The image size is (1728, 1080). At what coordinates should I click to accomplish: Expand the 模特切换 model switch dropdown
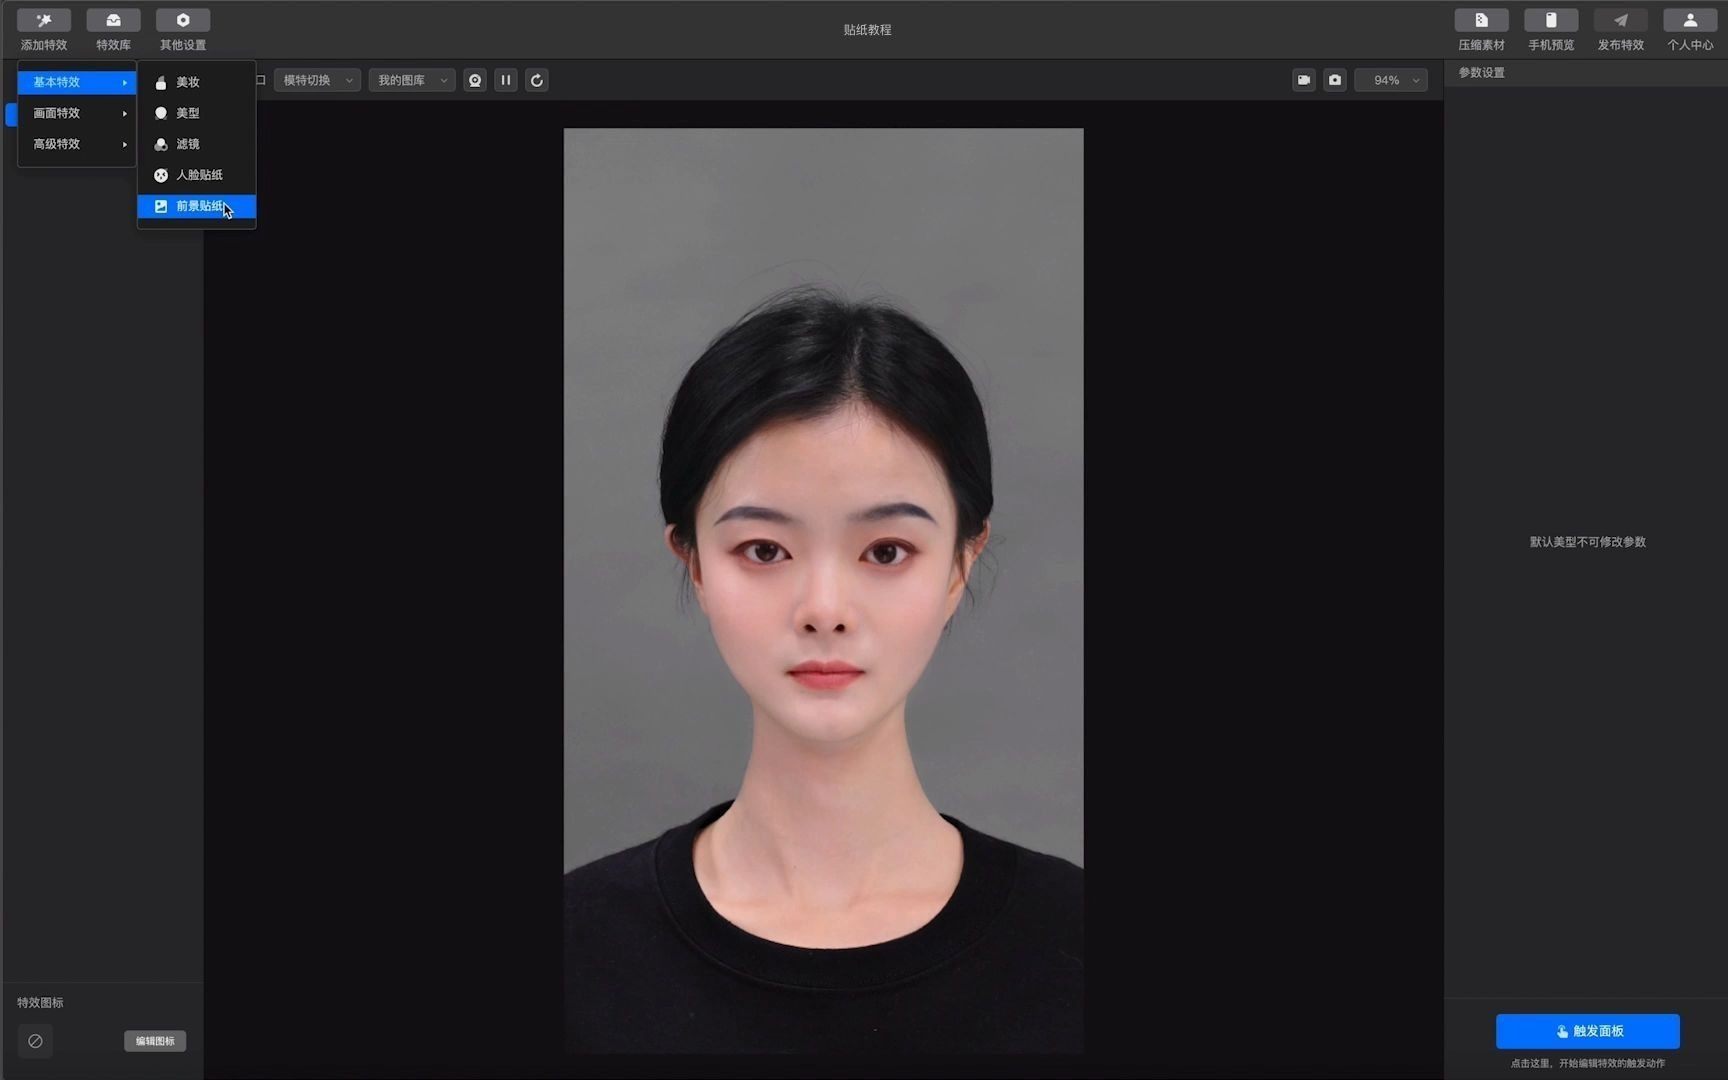[x=316, y=80]
